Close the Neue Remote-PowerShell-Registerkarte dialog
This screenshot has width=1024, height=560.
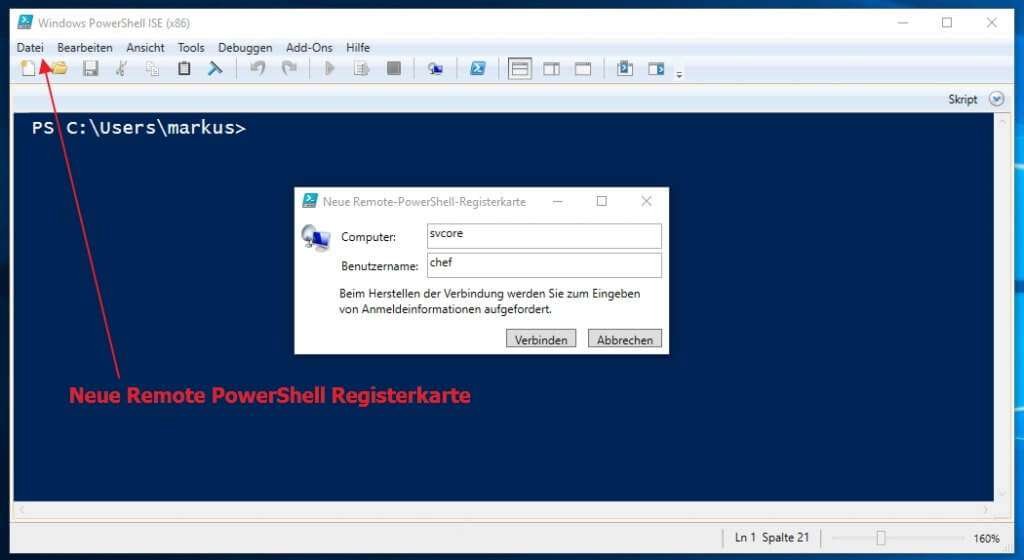click(x=647, y=201)
